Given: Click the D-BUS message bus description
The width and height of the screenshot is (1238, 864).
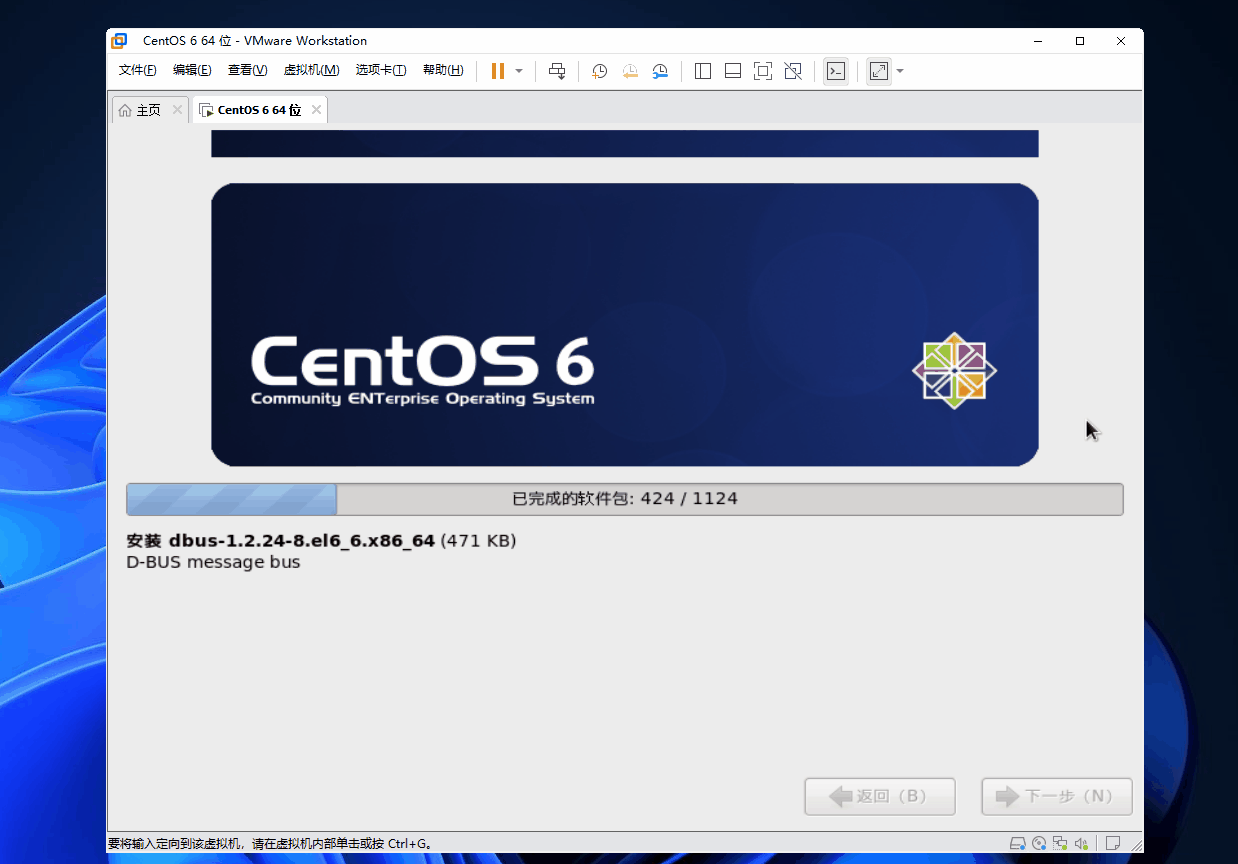Looking at the screenshot, I should (214, 562).
